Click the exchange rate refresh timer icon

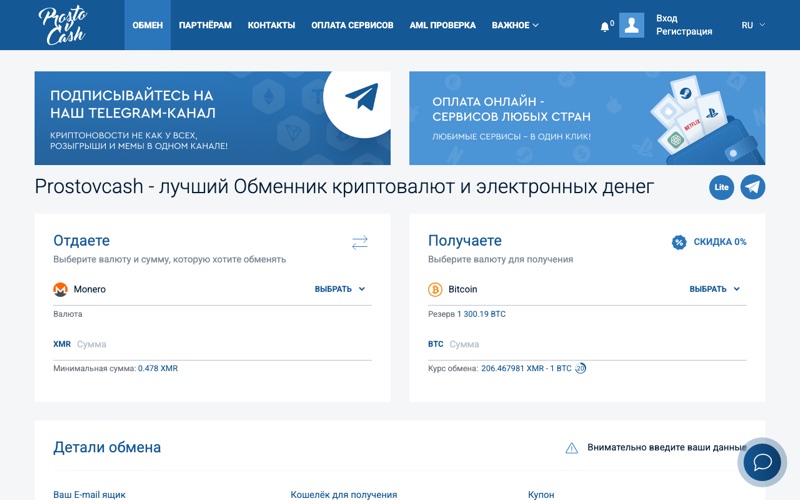[581, 368]
